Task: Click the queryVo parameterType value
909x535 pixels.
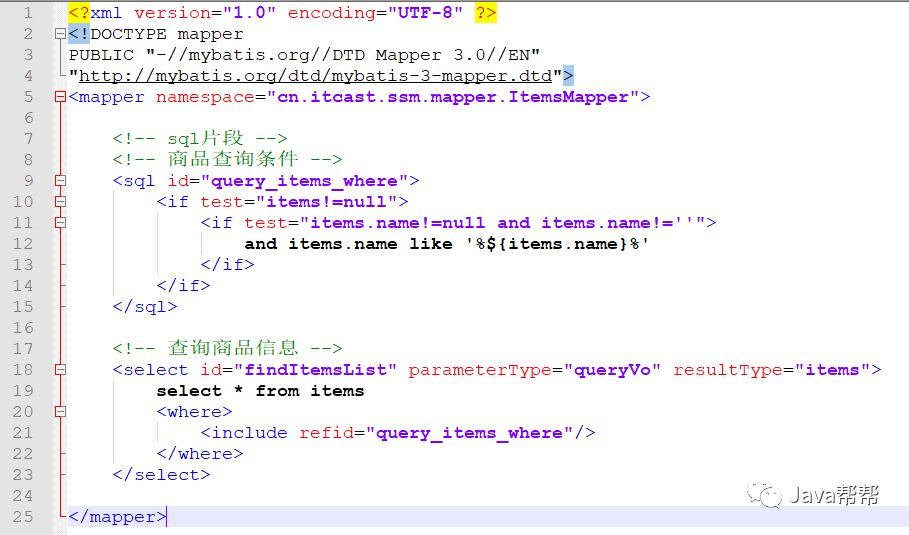Action: 617,370
